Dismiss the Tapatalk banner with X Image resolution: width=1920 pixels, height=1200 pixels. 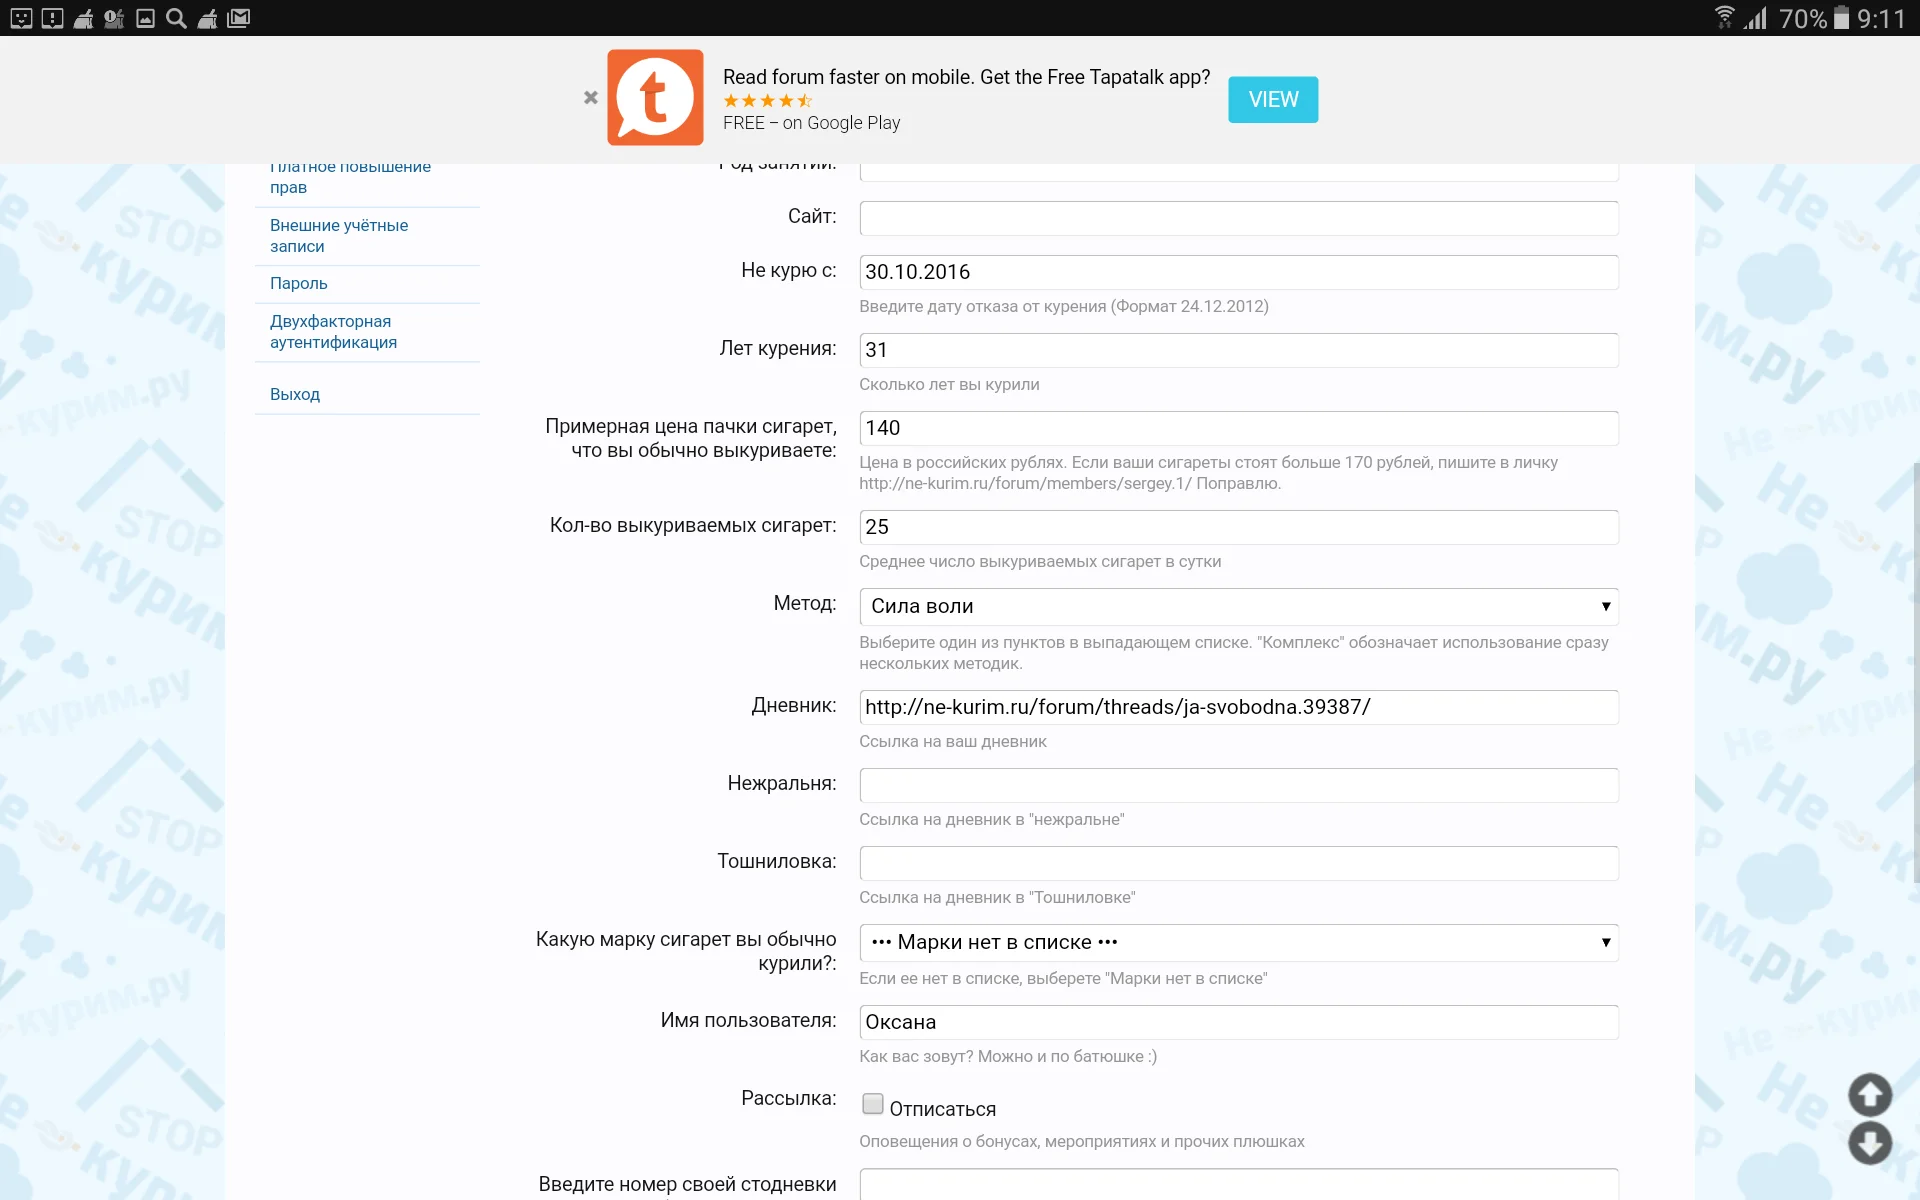pos(591,98)
